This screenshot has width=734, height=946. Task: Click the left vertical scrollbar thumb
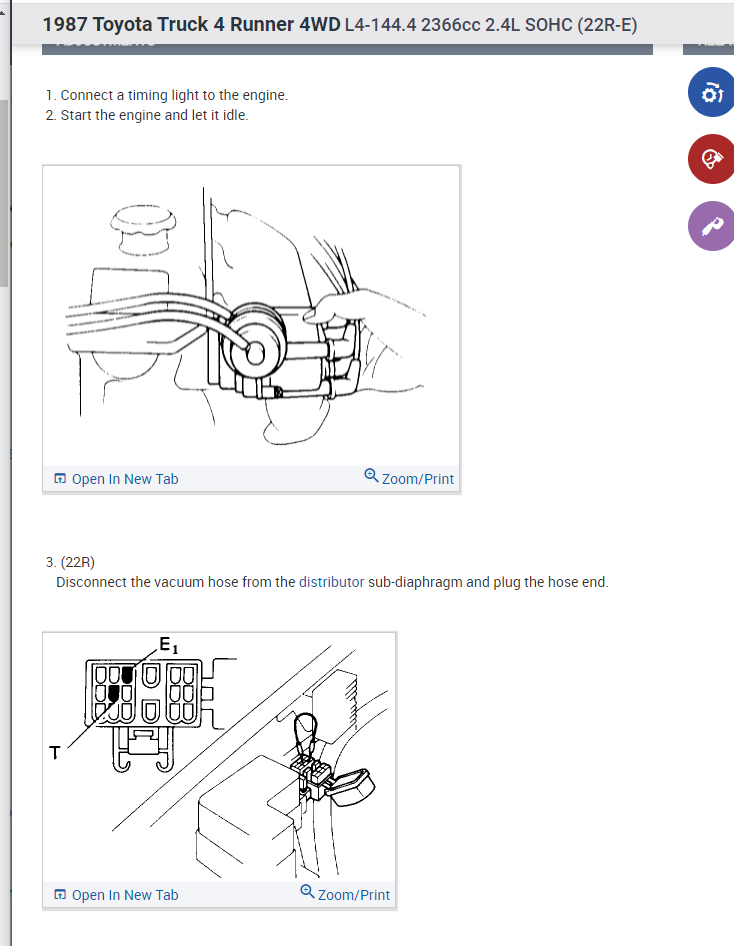pyautogui.click(x=4, y=193)
